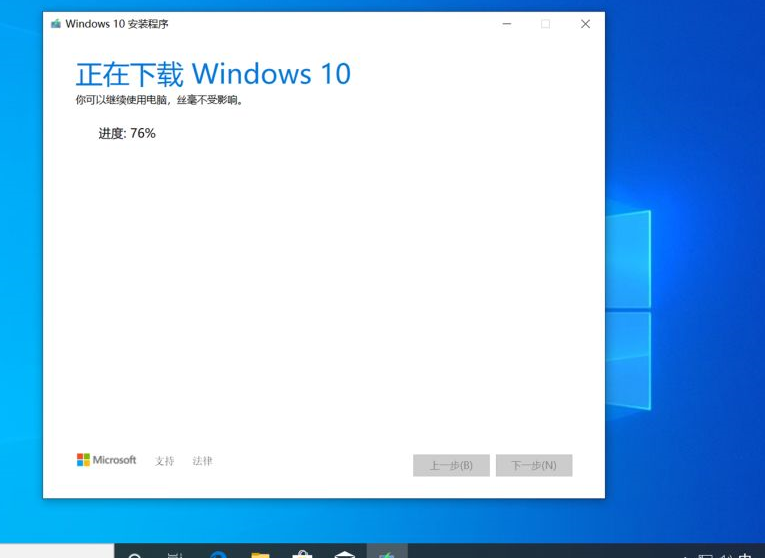This screenshot has height=558, width=765.
Task: Open File Explorer from the taskbar
Action: (x=260, y=554)
